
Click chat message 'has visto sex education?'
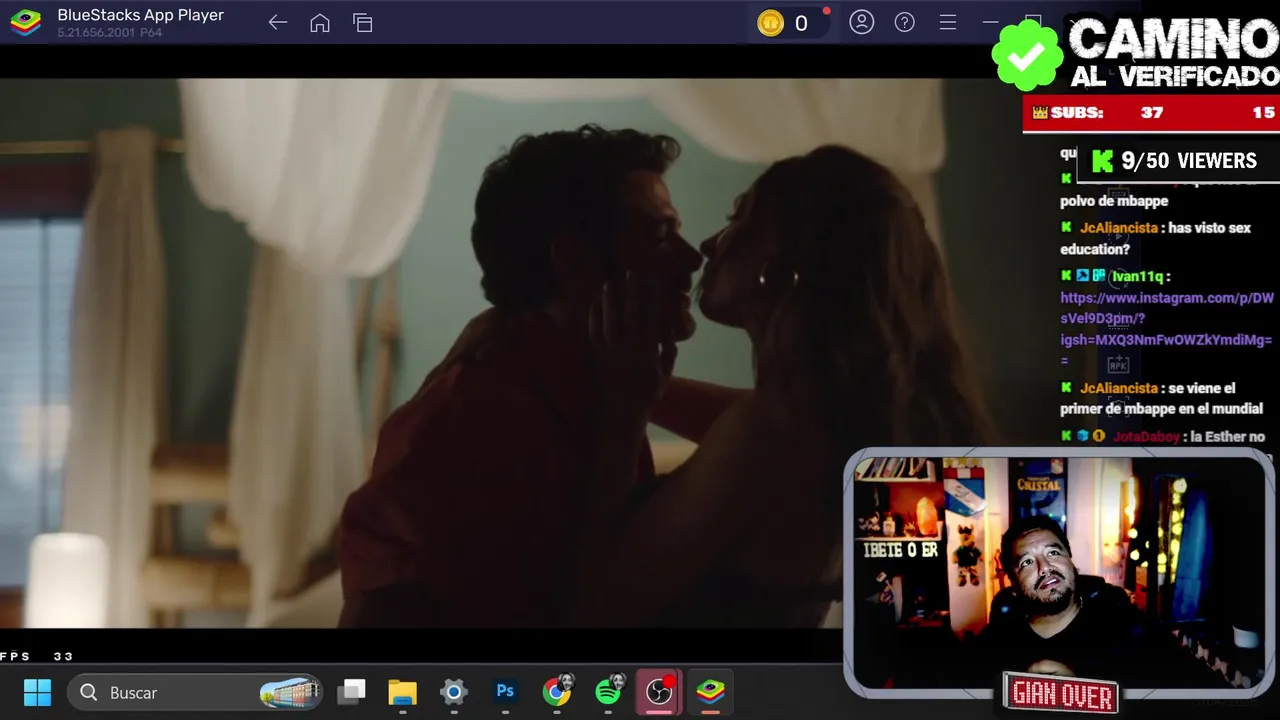1155,238
